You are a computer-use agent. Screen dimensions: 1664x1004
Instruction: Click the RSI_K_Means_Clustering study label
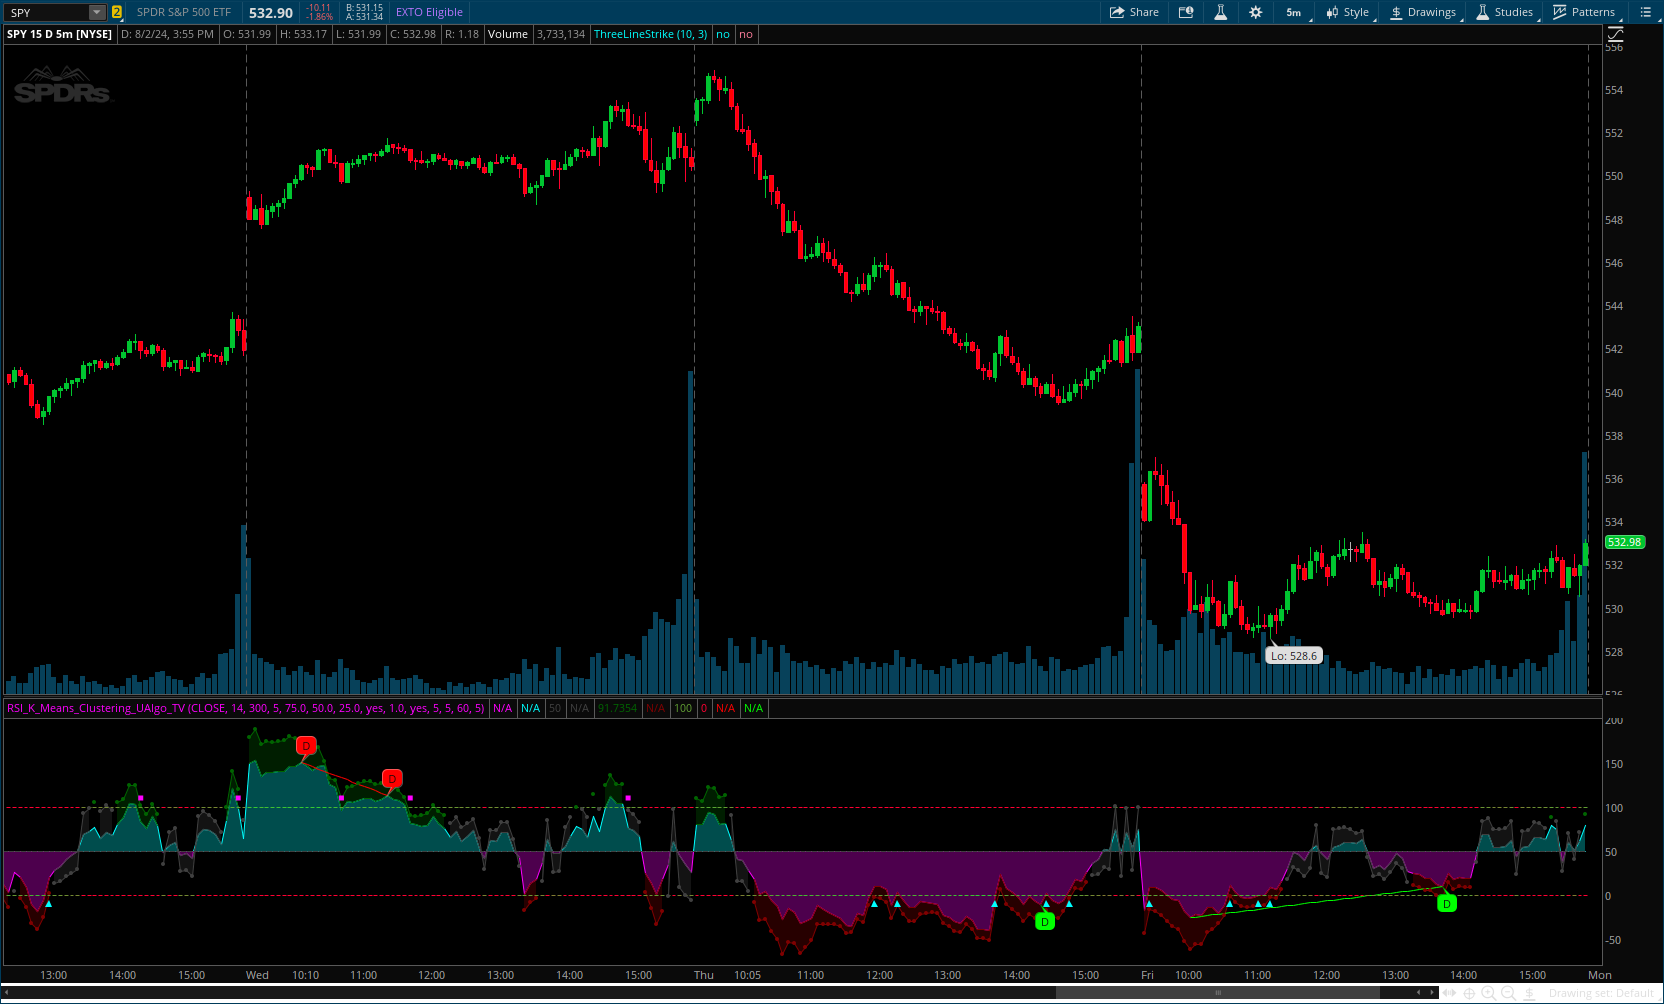(x=245, y=708)
